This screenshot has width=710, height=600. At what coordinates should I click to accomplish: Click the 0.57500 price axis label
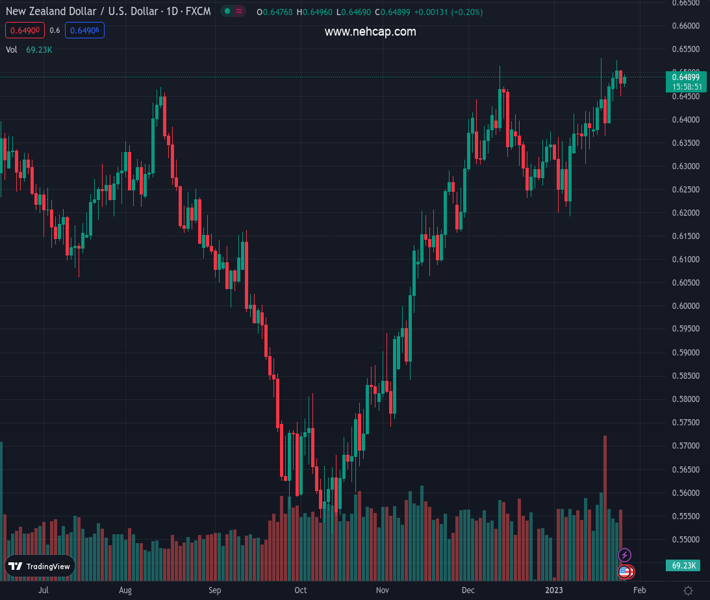point(686,422)
